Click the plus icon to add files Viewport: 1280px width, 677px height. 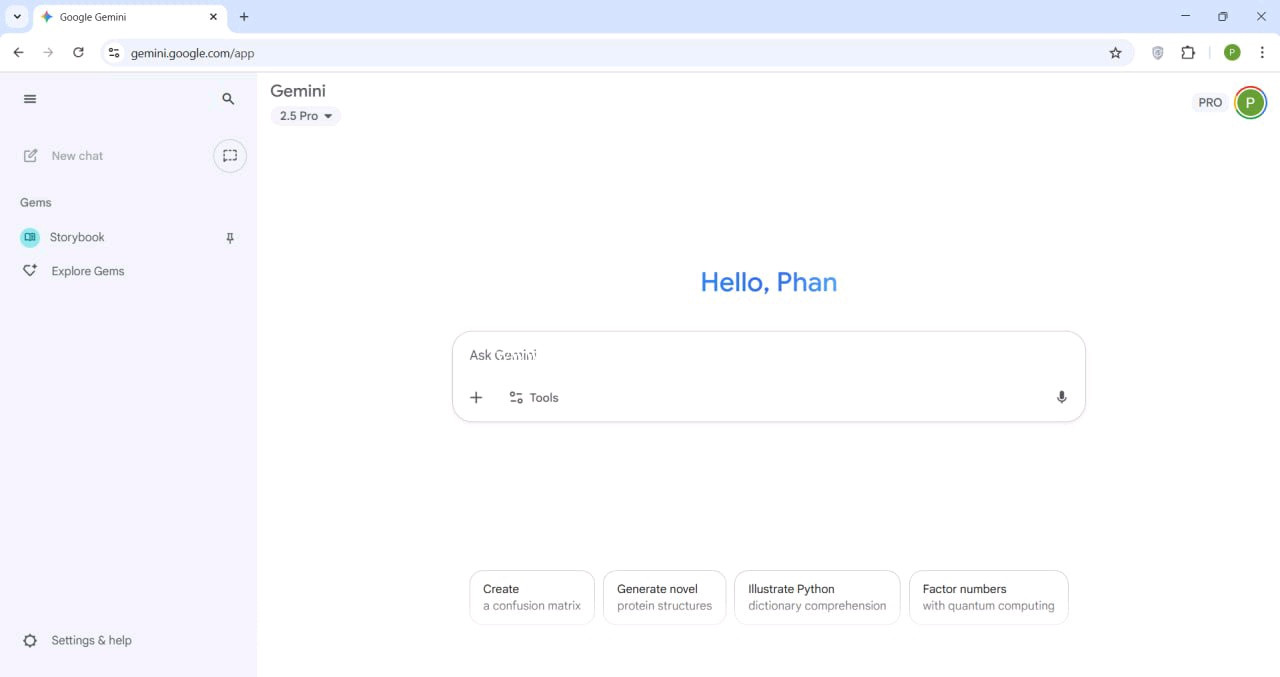476,397
